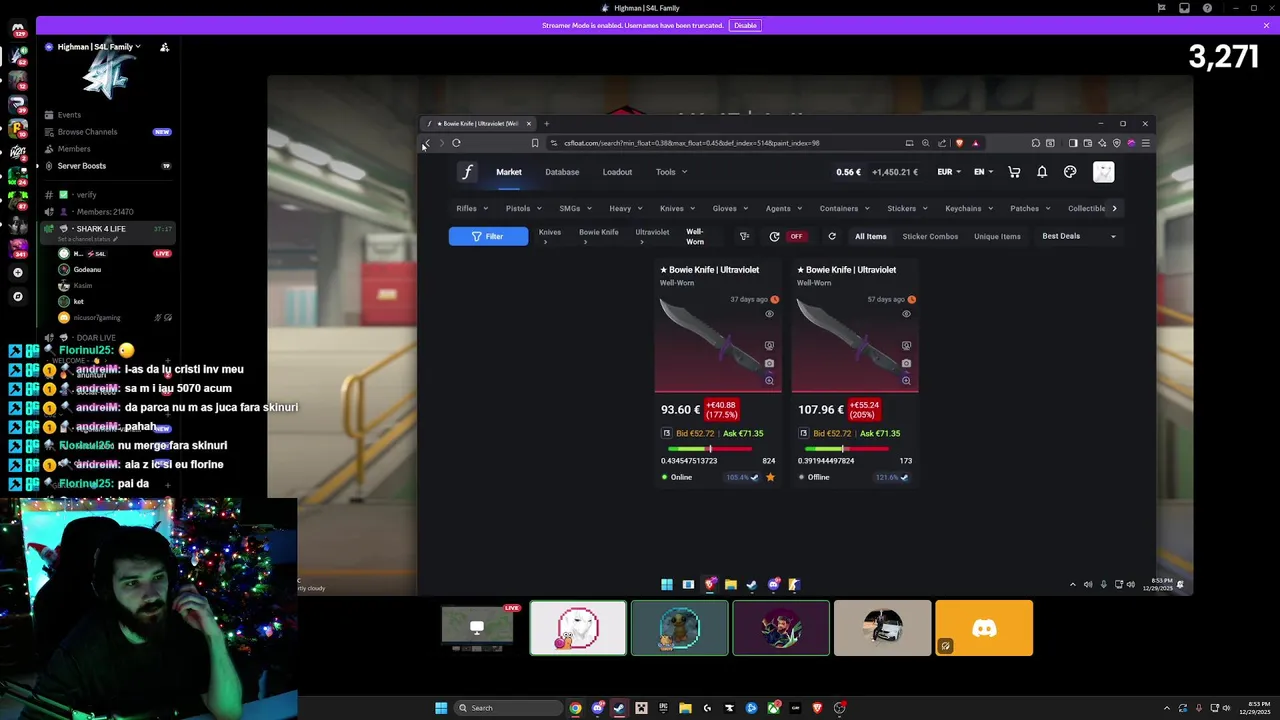
Task: Toggle watch eye on the 107.96 € knife
Action: (x=906, y=314)
